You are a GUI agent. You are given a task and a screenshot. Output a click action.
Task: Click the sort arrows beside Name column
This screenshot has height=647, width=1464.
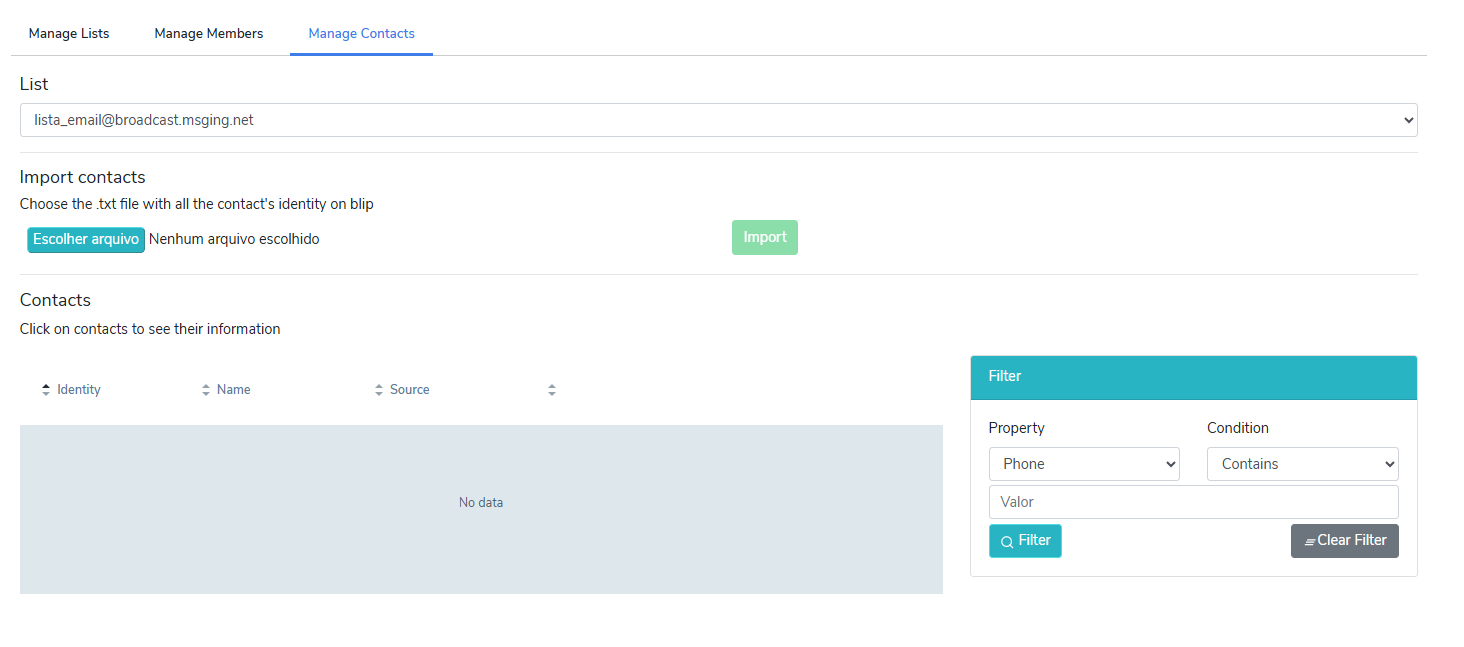click(x=206, y=390)
